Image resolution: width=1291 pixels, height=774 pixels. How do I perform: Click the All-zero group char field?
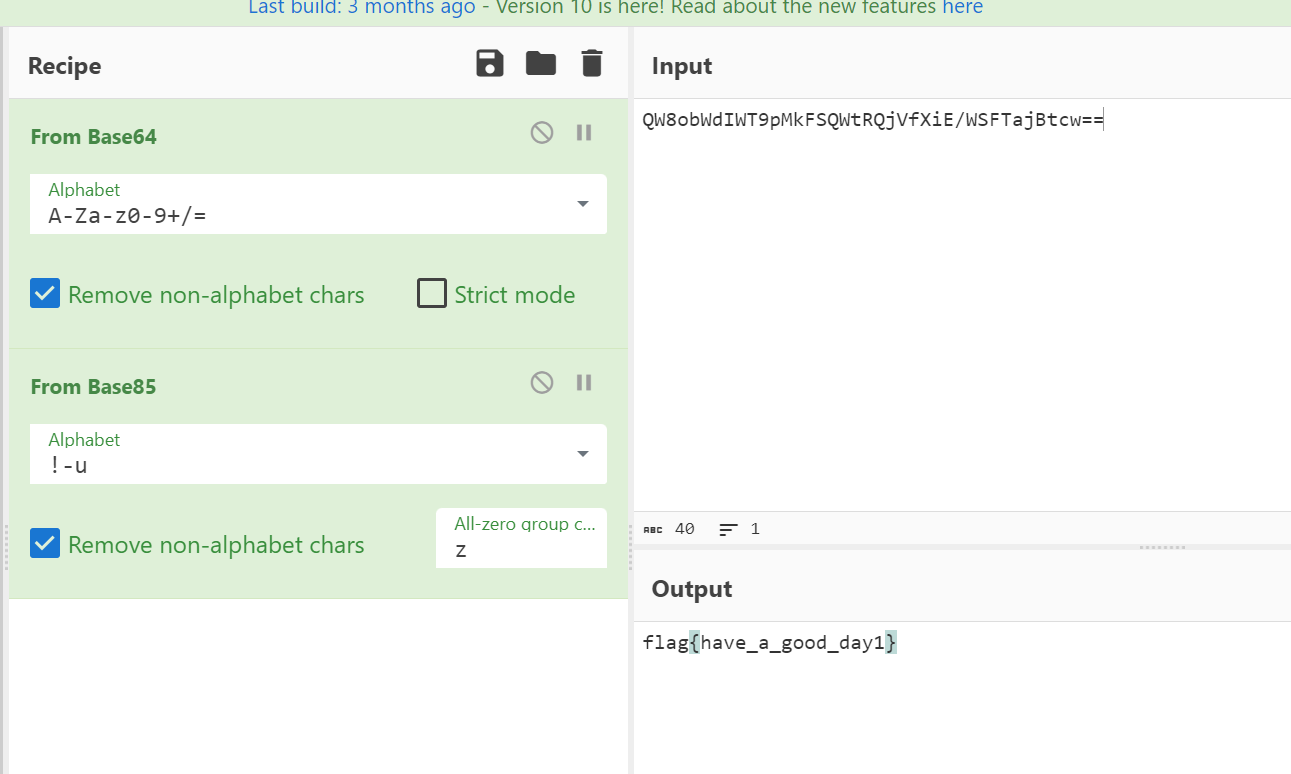(520, 549)
